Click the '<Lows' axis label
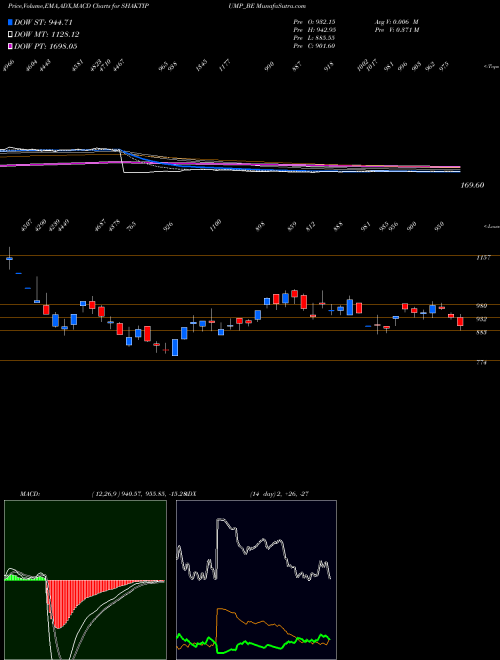Screen dimensions: 500x660 (491, 226)
